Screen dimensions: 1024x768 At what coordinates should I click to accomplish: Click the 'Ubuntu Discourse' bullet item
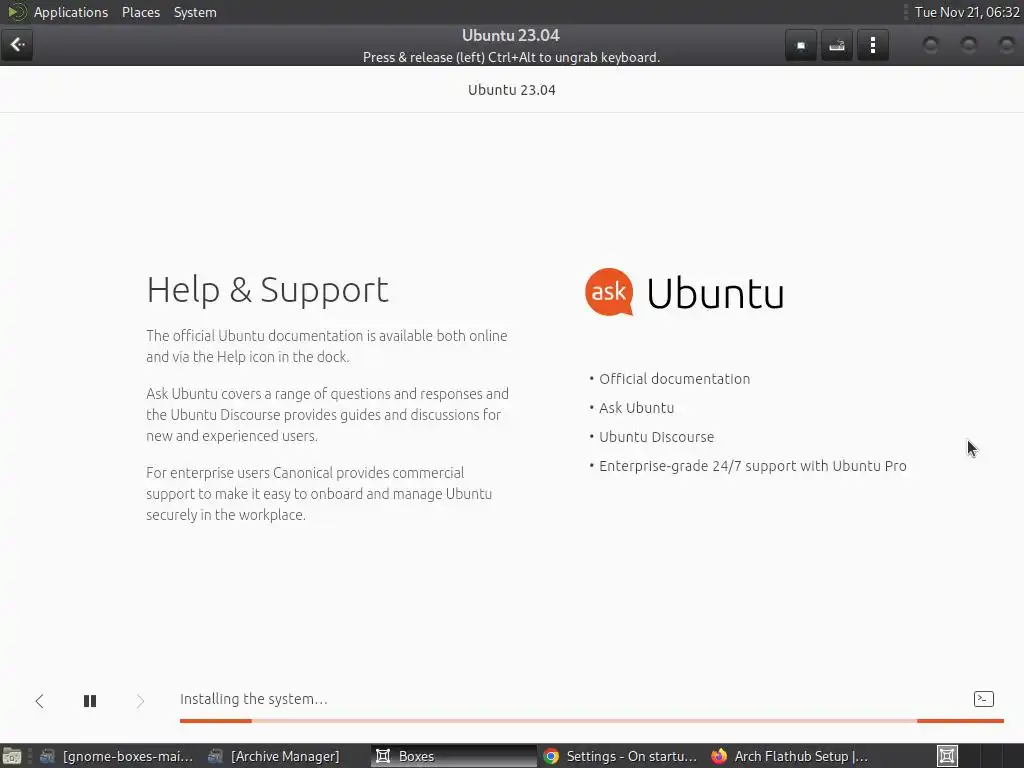[x=656, y=437]
